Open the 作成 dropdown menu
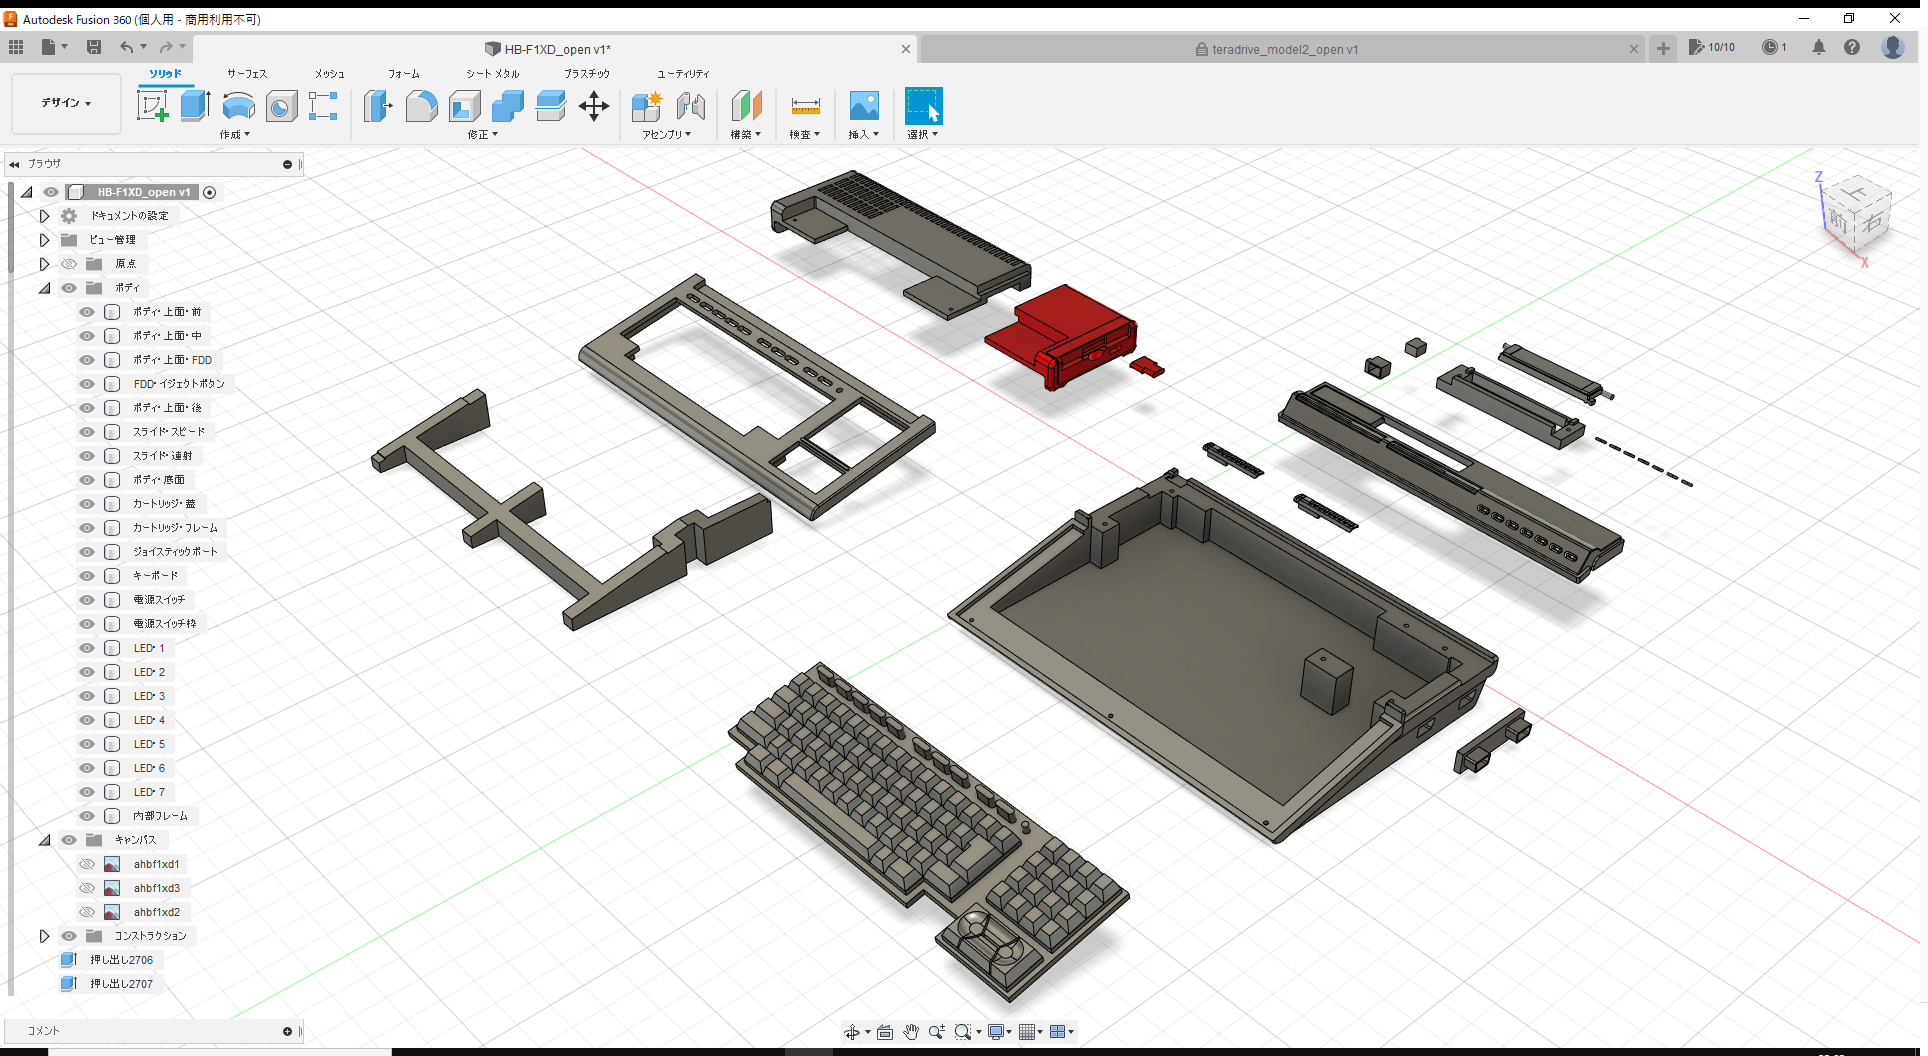 coord(234,134)
